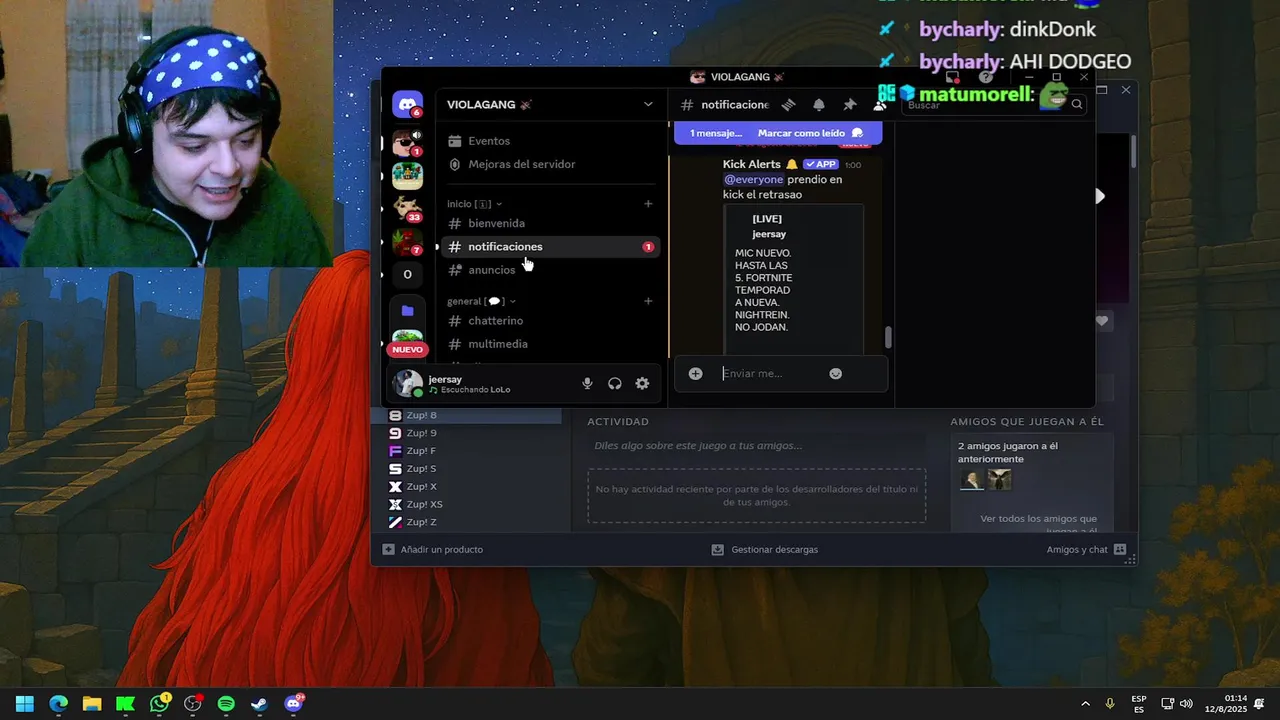Open the bienvenida channel
The height and width of the screenshot is (720, 1280).
click(549, 223)
